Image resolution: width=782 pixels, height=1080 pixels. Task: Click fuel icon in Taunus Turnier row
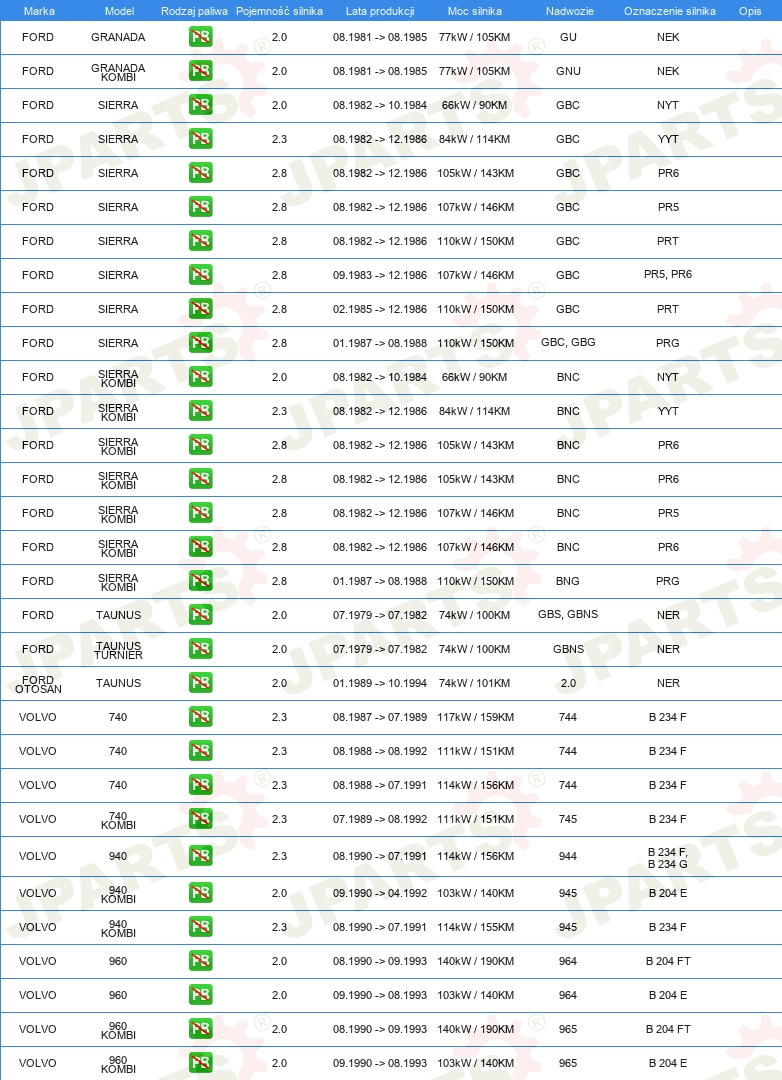200,648
